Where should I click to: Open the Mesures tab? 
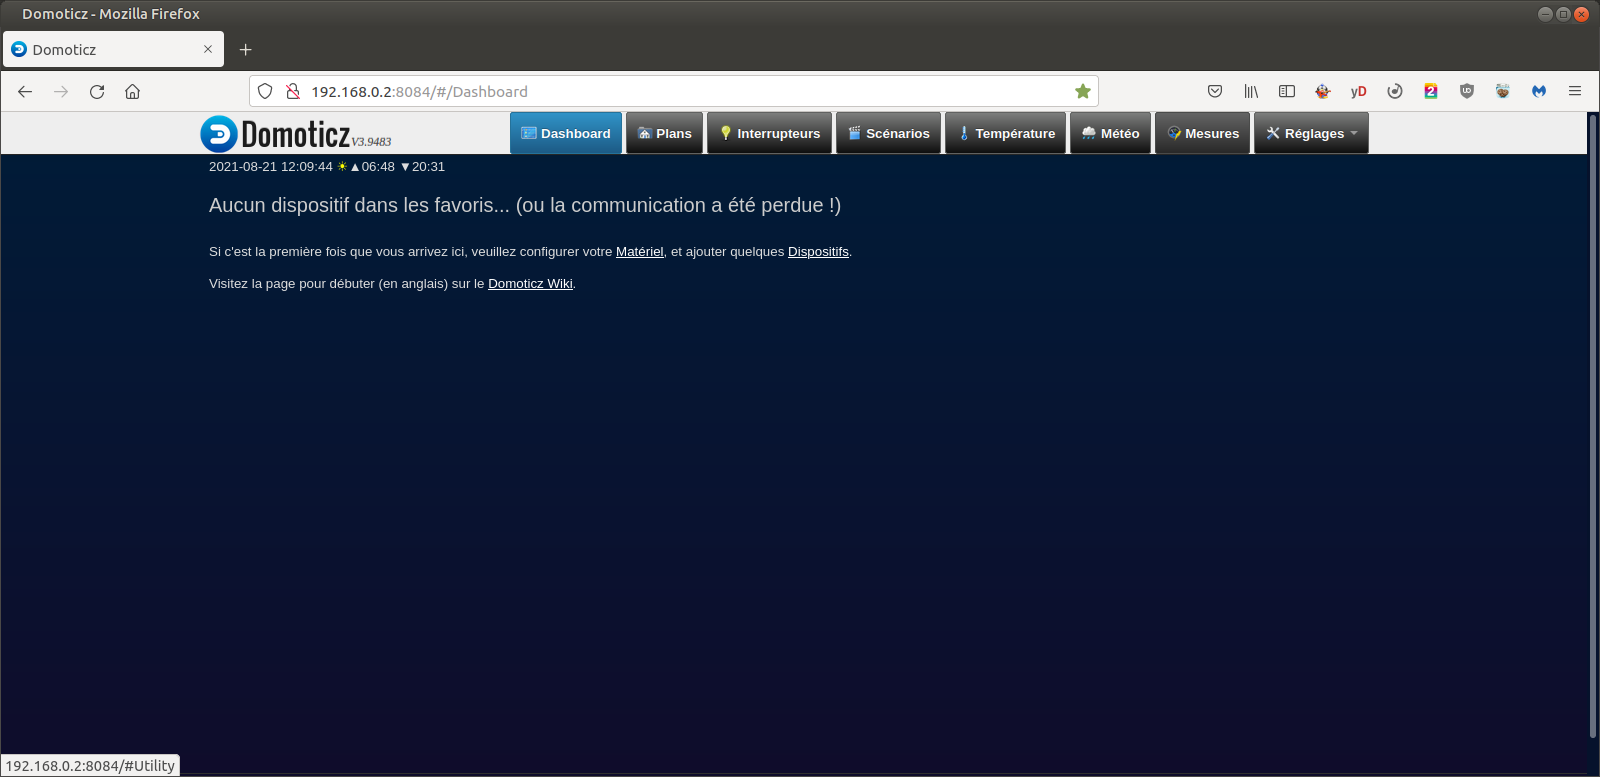[x=1202, y=133]
